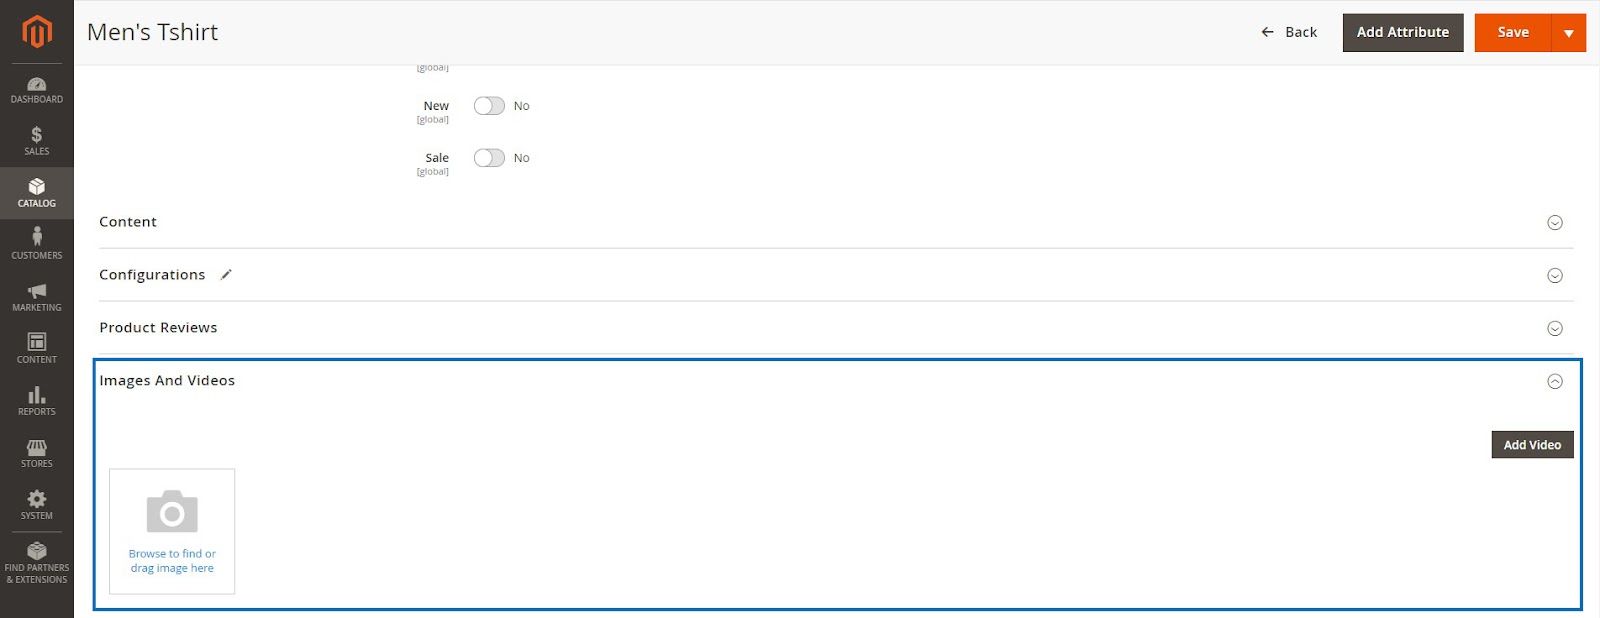Click the edit pencil next to Configurations
The height and width of the screenshot is (618, 1600).
click(x=226, y=274)
